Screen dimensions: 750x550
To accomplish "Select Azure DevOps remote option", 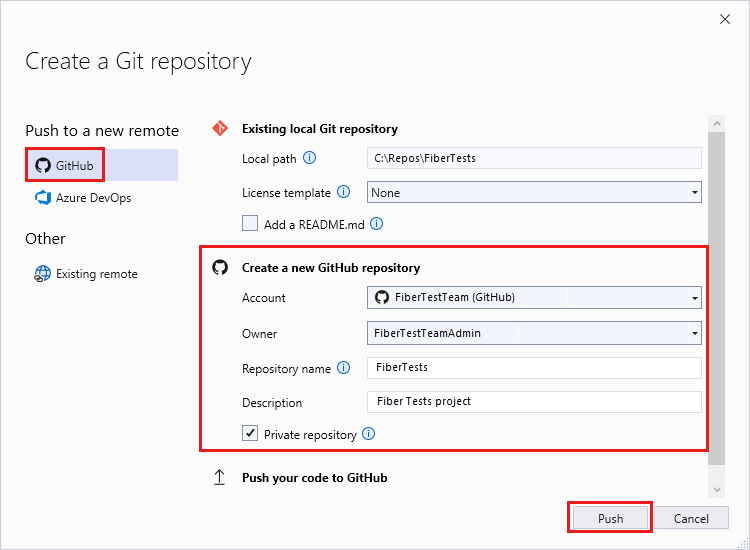I will pyautogui.click(x=92, y=198).
